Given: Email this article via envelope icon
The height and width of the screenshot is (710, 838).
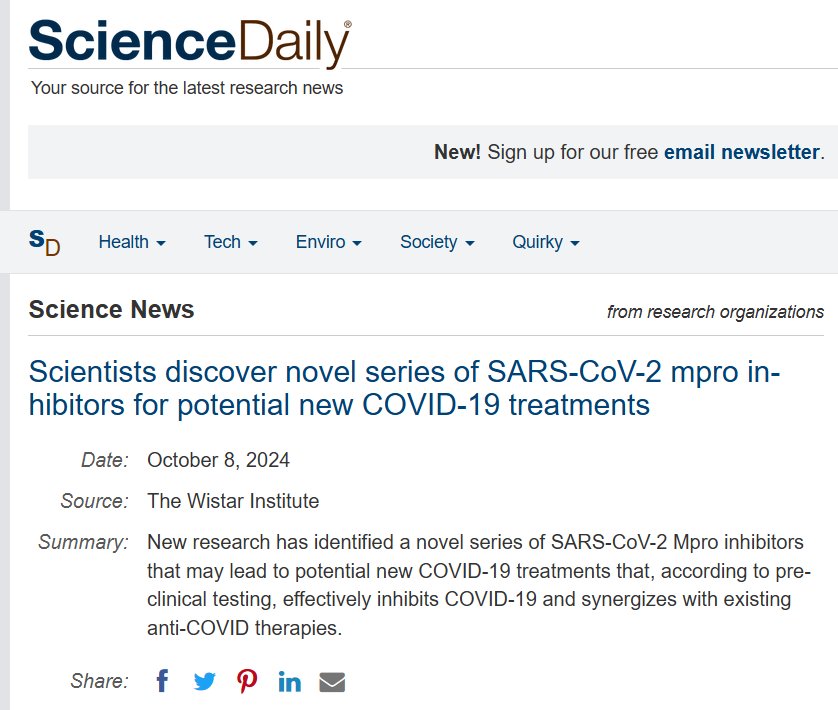Looking at the screenshot, I should 332,682.
